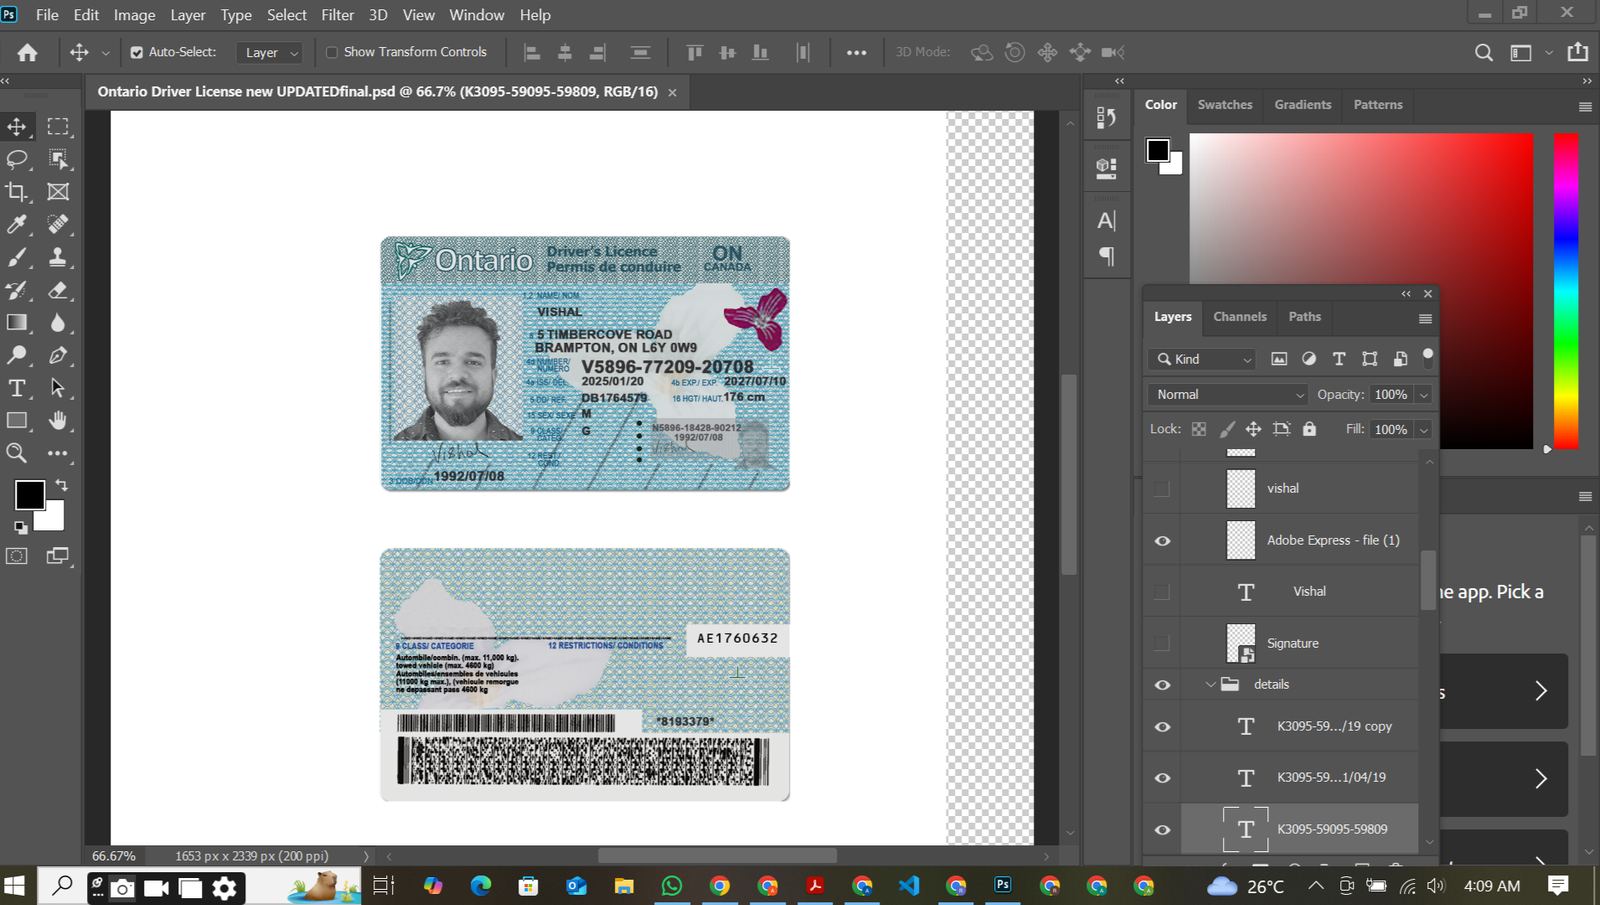Screen dimensions: 1600x905
Task: Select the Crop tool
Action: pos(17,192)
